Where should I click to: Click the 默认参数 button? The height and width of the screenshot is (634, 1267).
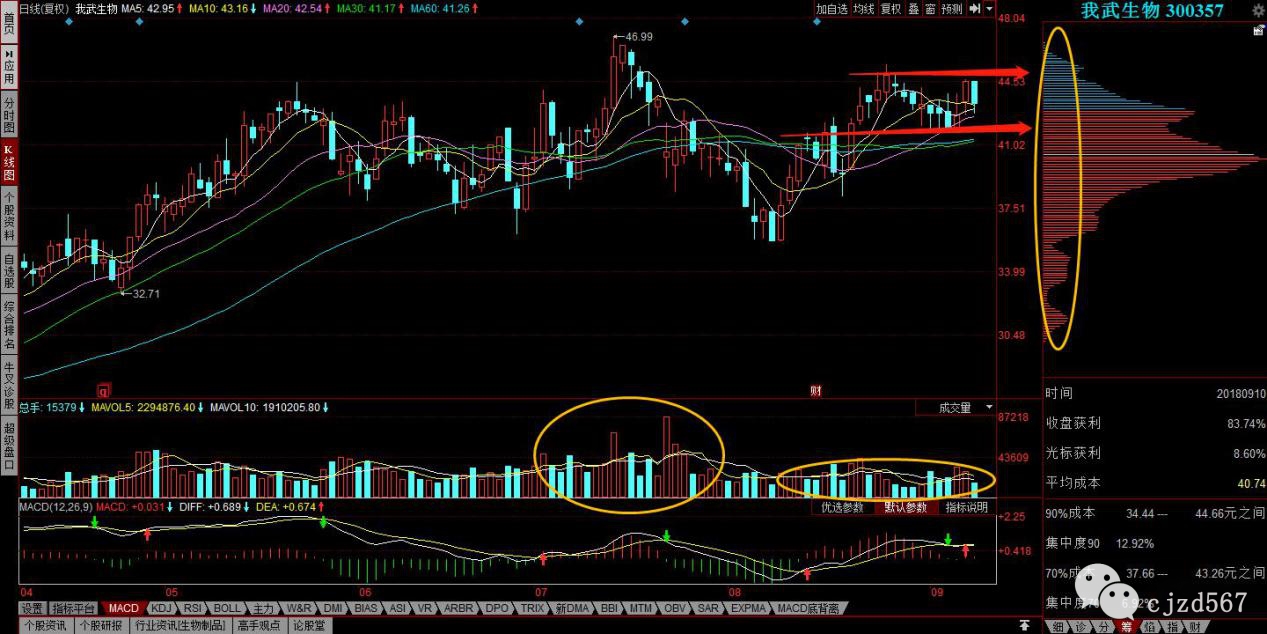click(906, 508)
